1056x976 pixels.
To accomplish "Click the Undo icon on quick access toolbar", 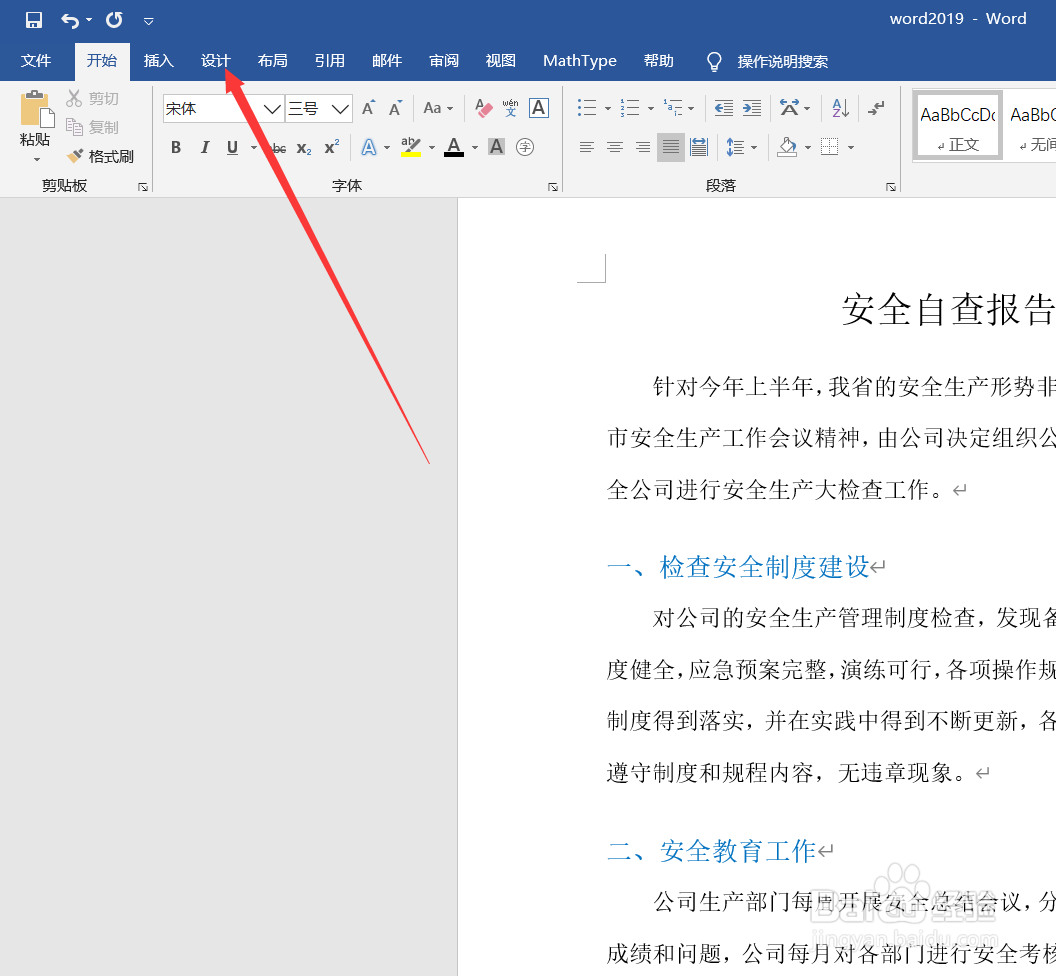I will 68,19.
